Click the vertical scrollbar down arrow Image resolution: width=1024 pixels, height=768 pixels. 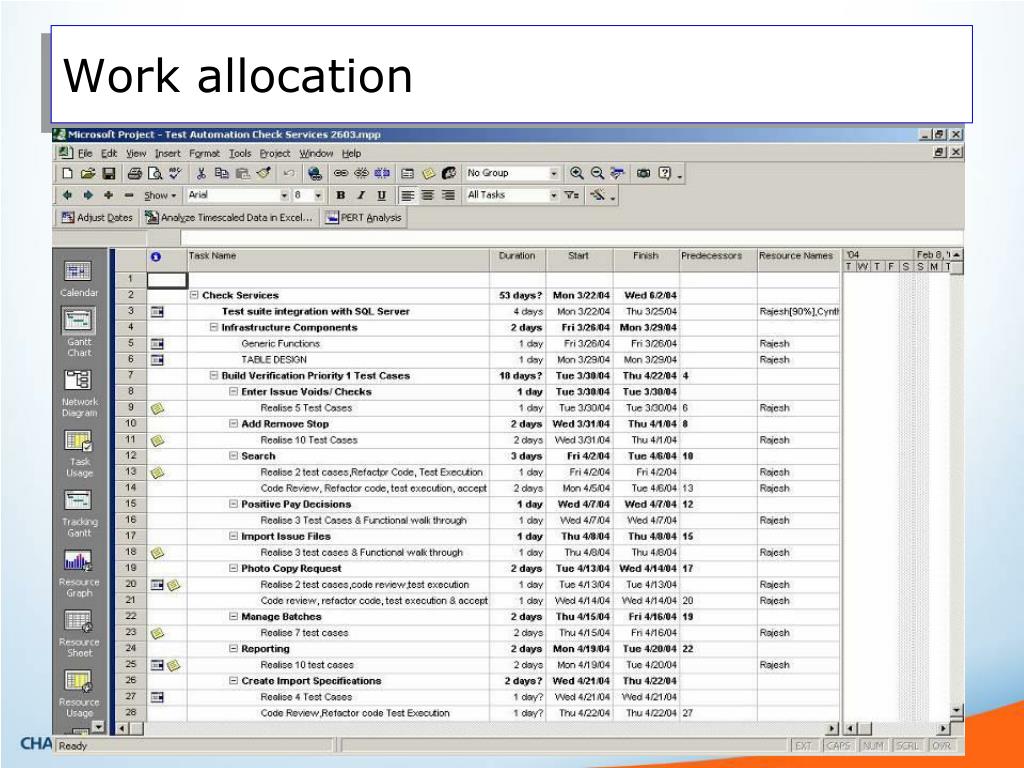pos(956,711)
